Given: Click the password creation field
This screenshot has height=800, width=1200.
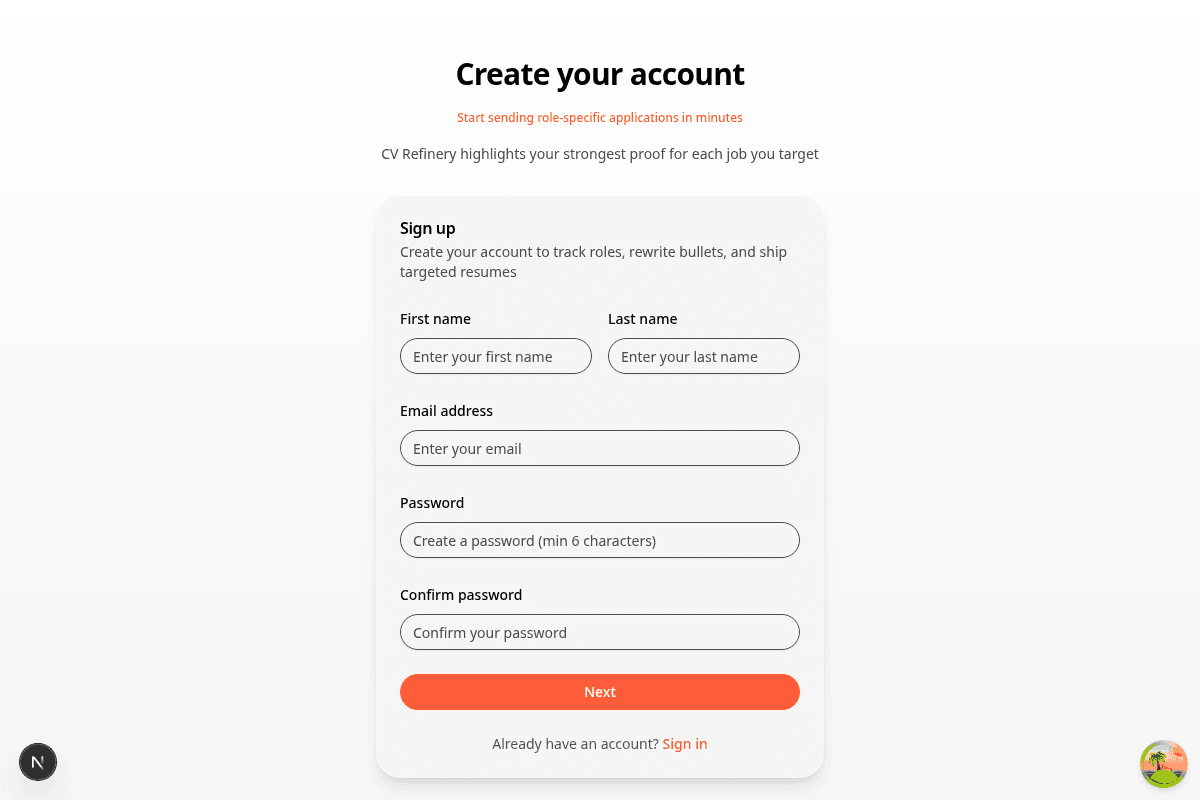Looking at the screenshot, I should [x=600, y=540].
